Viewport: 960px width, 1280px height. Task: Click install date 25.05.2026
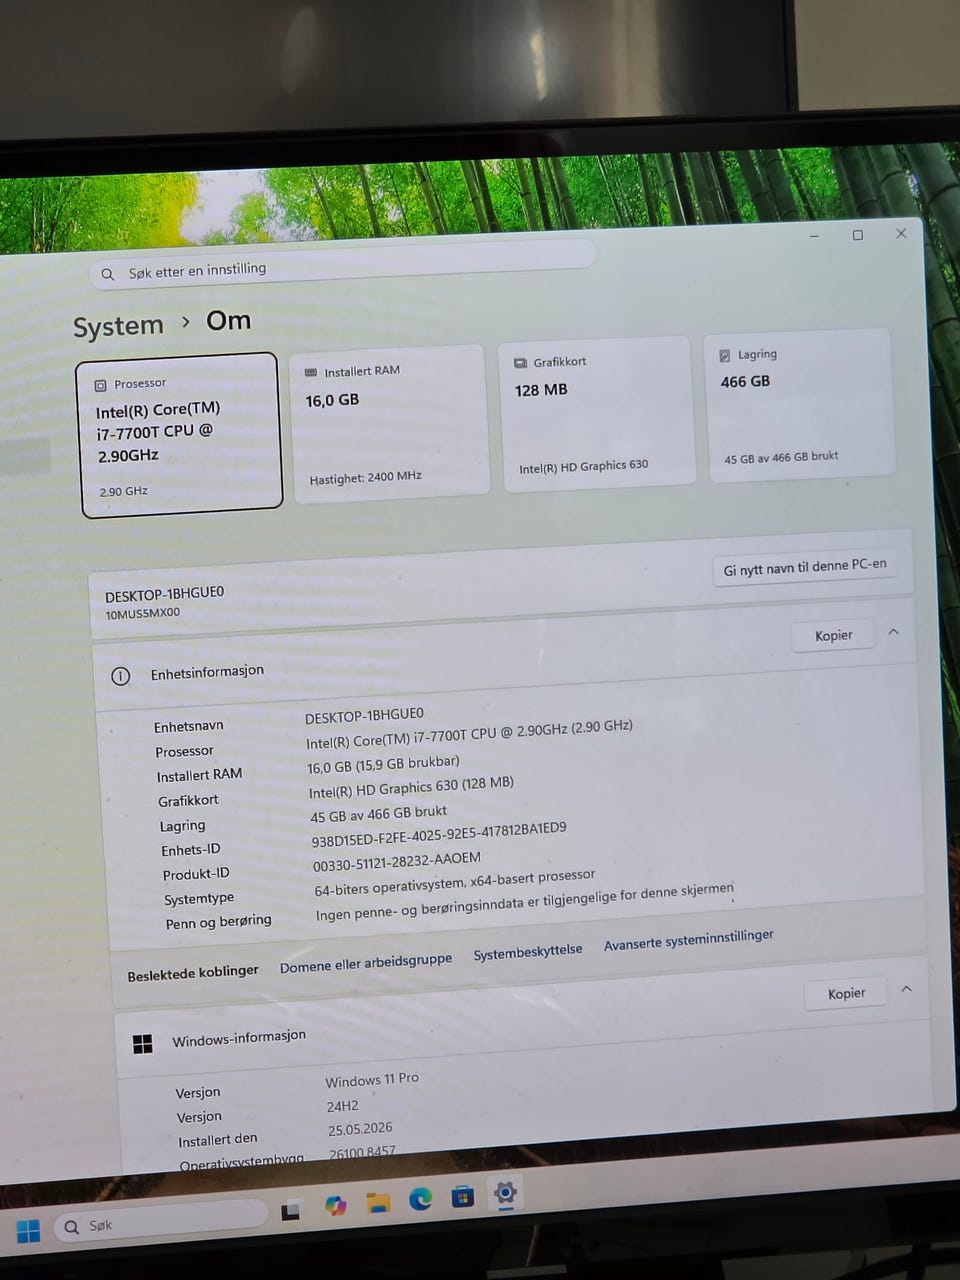tap(360, 1129)
